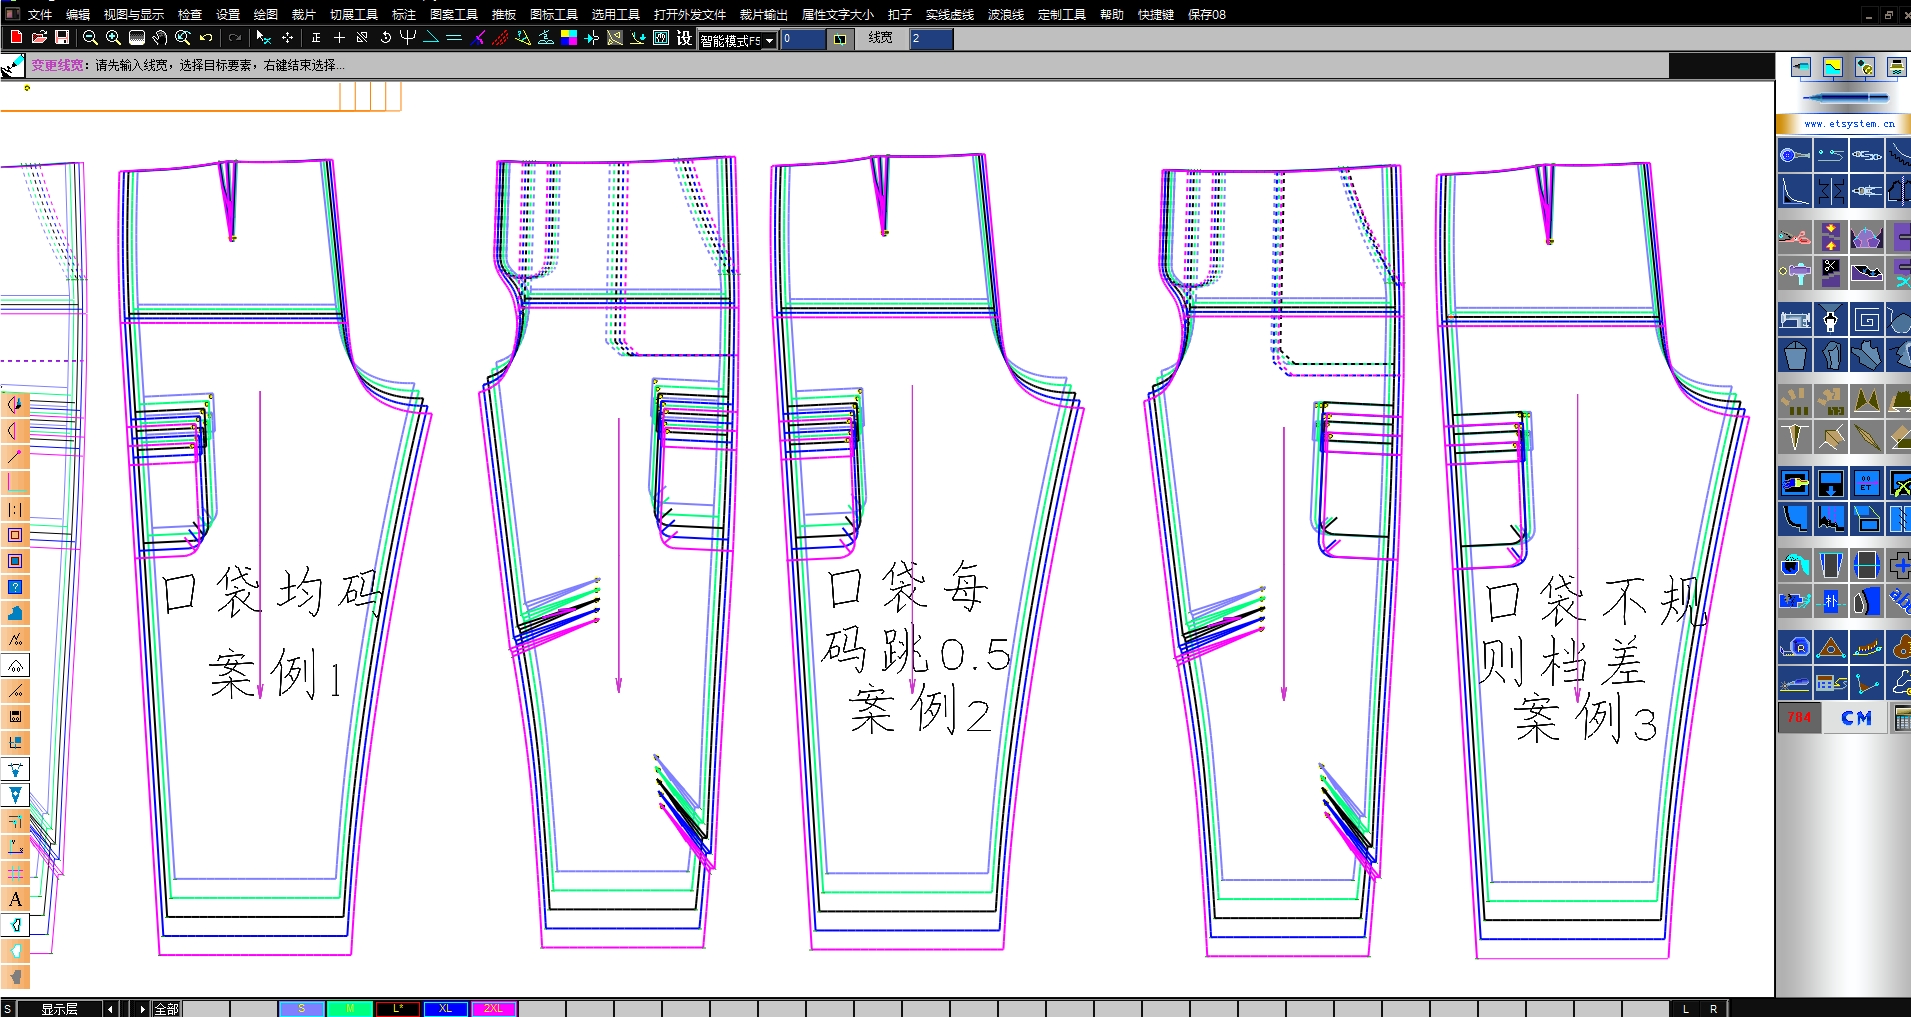Viewport: 1911px width, 1017px height.
Task: Toggle the XL size layer
Action: [446, 1009]
